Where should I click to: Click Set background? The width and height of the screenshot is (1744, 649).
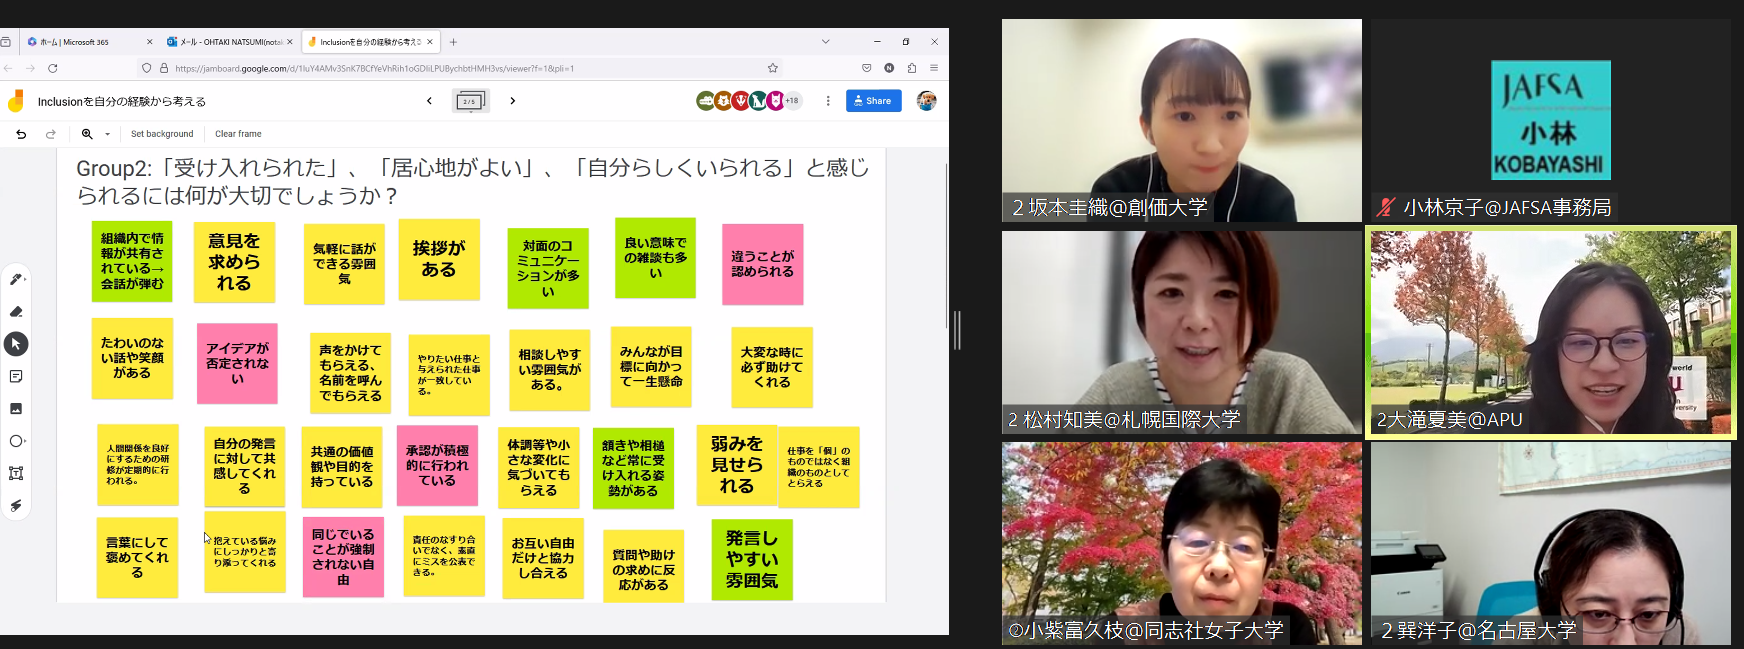(x=162, y=134)
